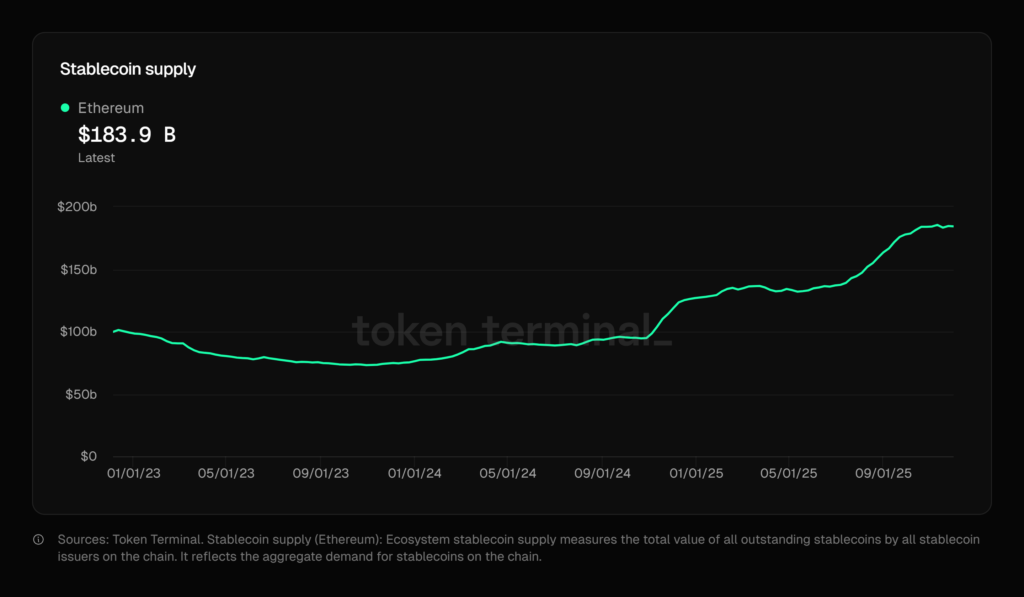The width and height of the screenshot is (1024, 597).
Task: Click the Stablecoin supply chart title
Action: tap(128, 69)
